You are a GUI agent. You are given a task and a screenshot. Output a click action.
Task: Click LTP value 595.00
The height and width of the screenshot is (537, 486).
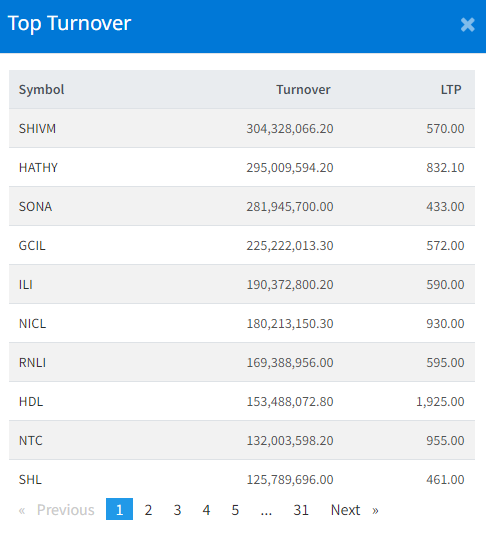coord(445,363)
